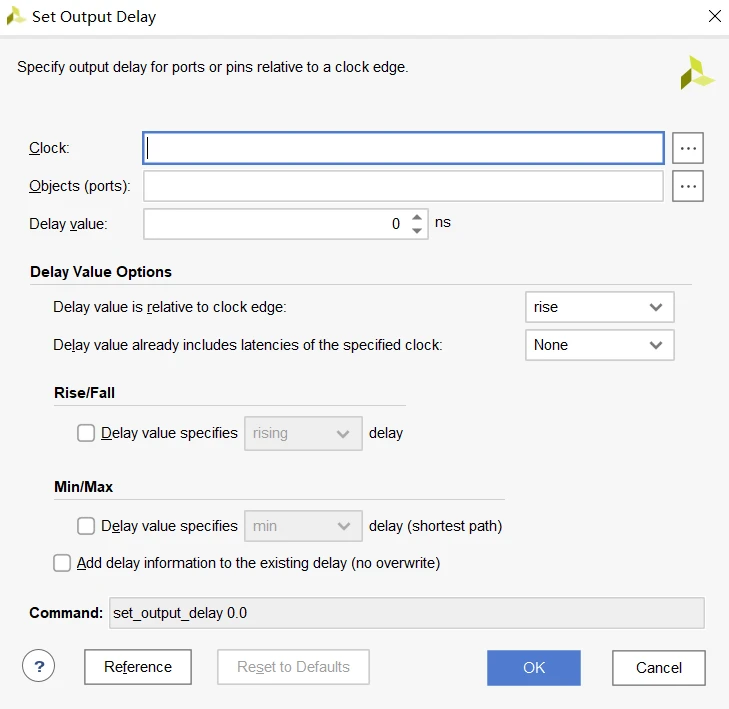Increase Delay value with up arrow
Viewport: 729px width, 709px height.
(x=417, y=217)
